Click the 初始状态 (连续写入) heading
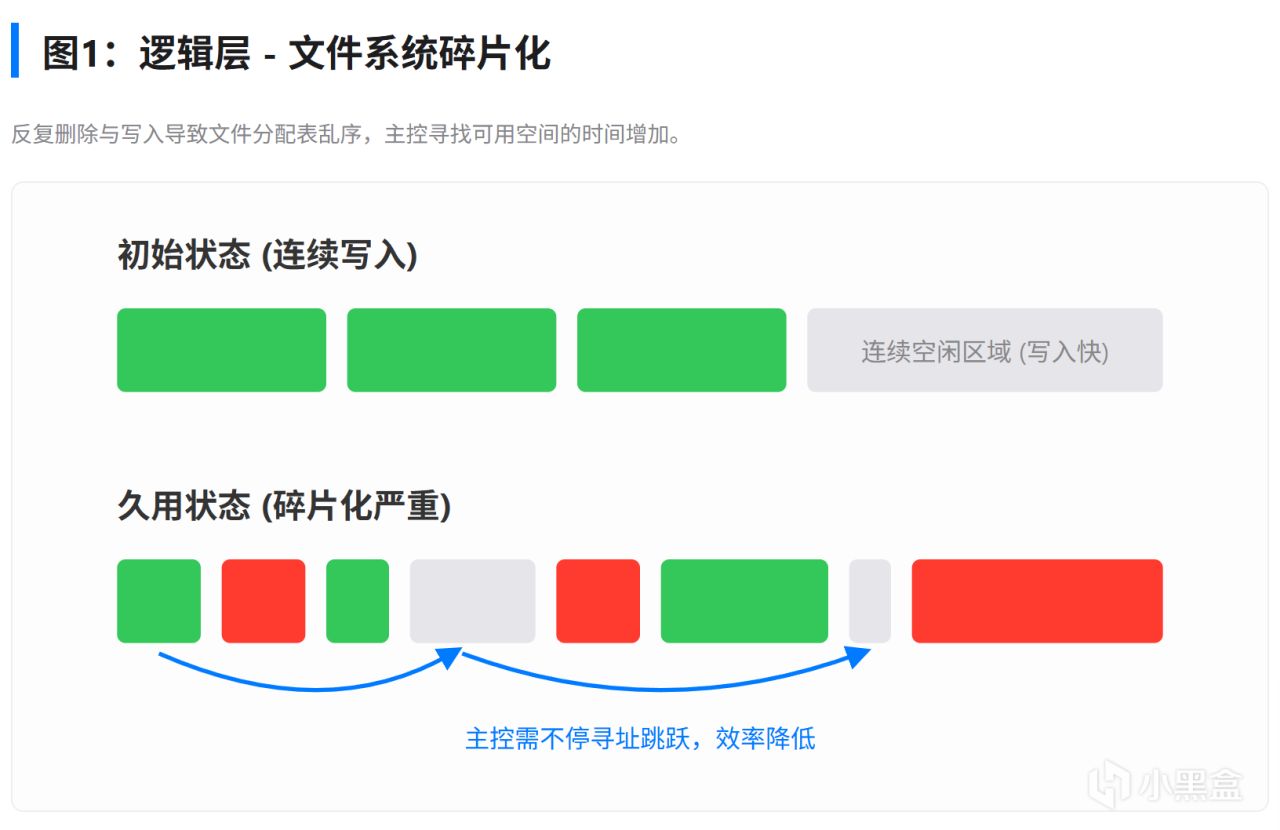 [x=267, y=256]
